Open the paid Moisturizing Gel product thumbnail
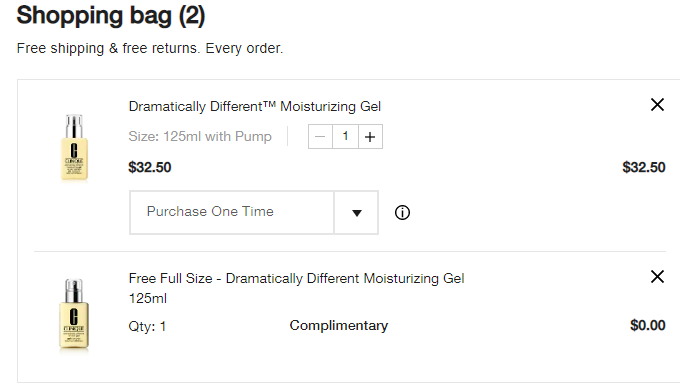 coord(74,147)
